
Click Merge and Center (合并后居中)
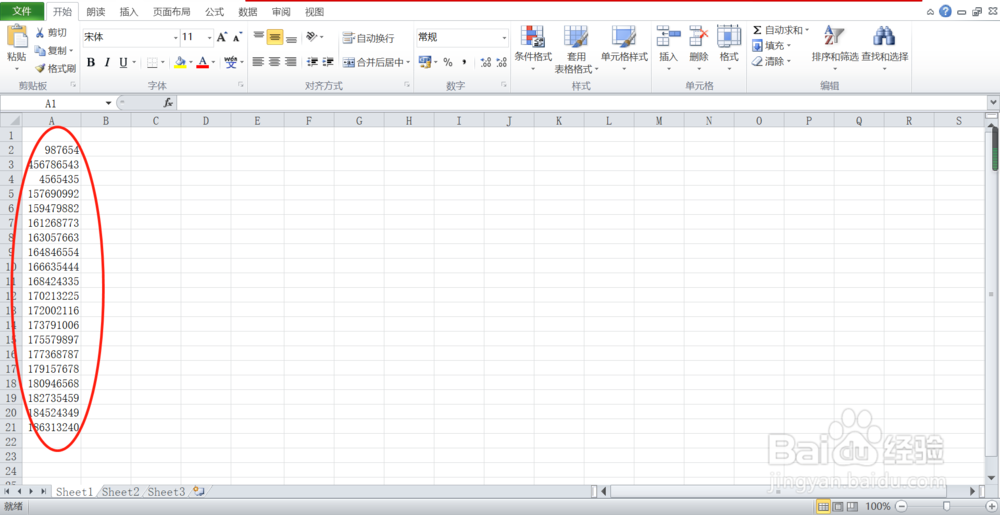[374, 62]
